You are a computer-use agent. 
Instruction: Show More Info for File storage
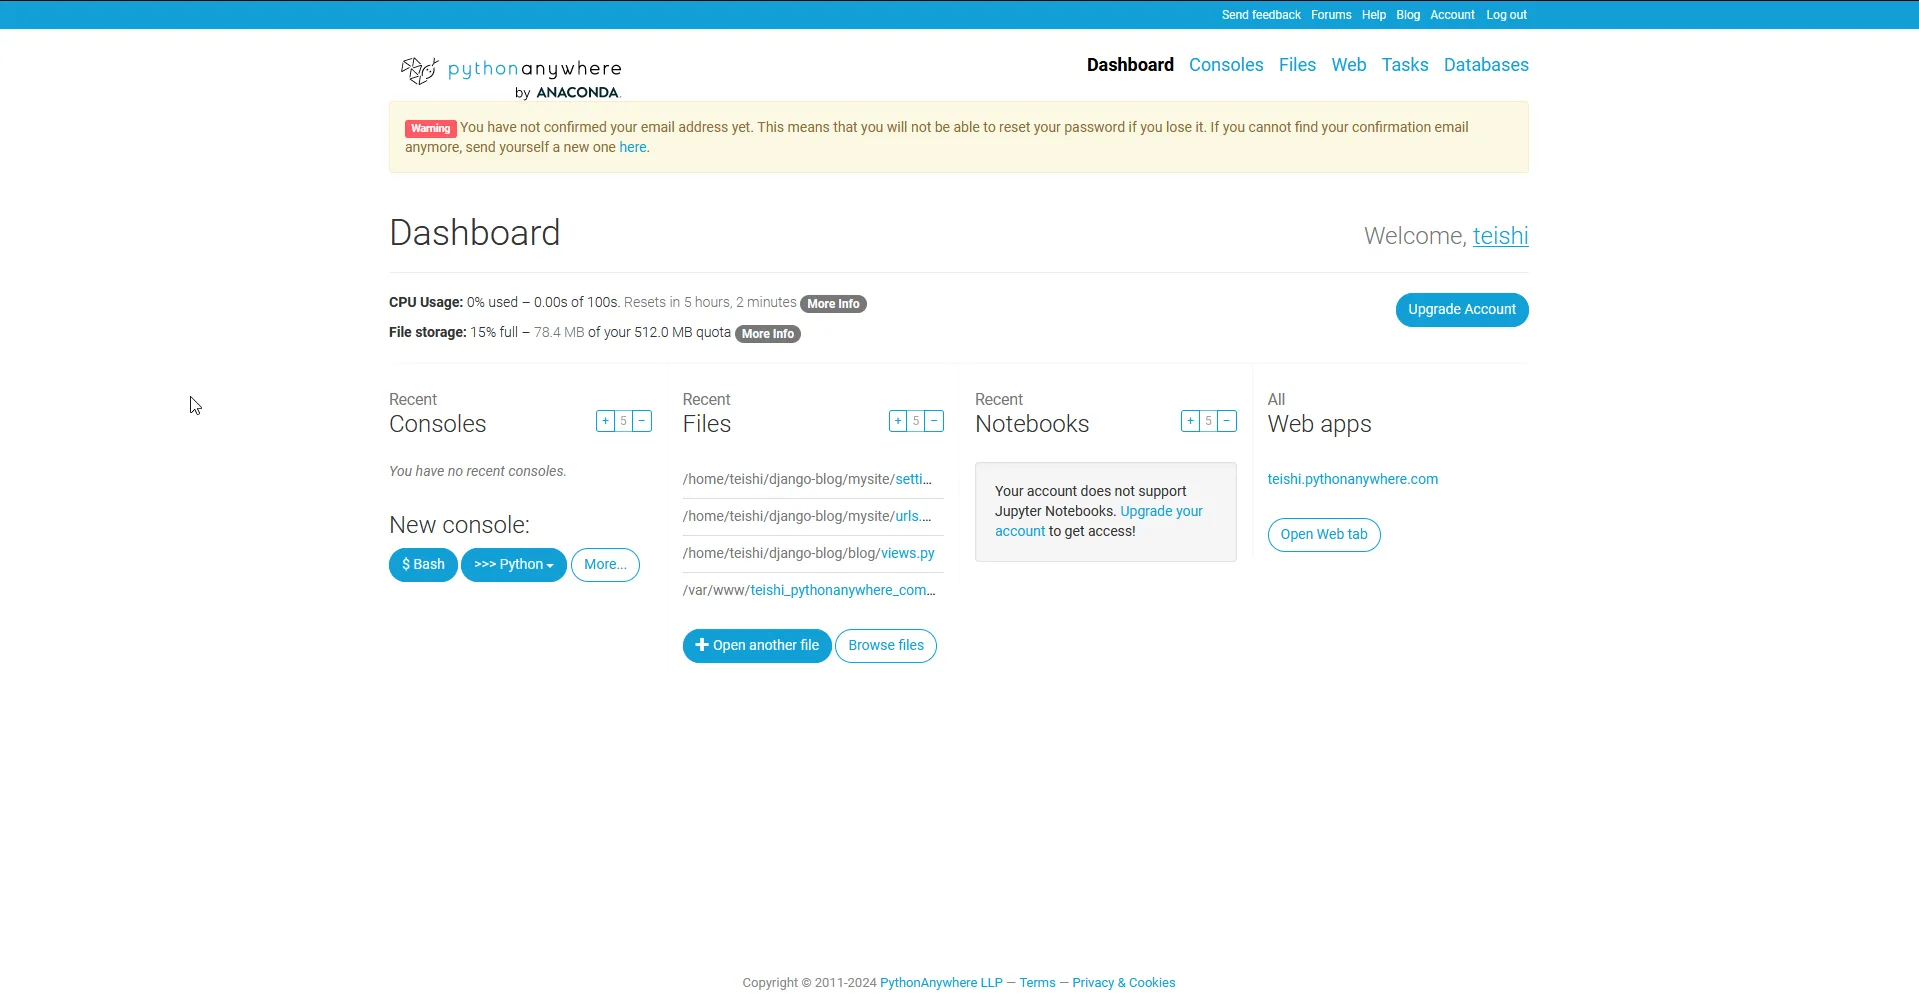point(767,334)
